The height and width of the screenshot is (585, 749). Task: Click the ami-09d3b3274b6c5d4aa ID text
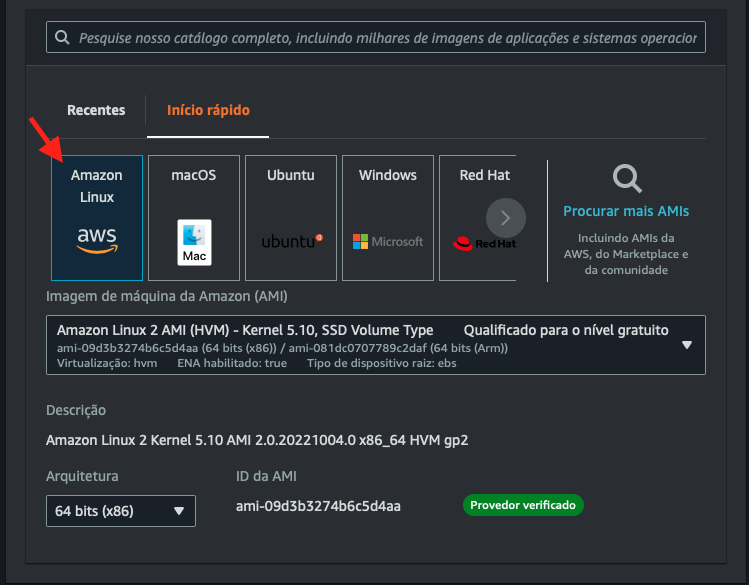(318, 506)
